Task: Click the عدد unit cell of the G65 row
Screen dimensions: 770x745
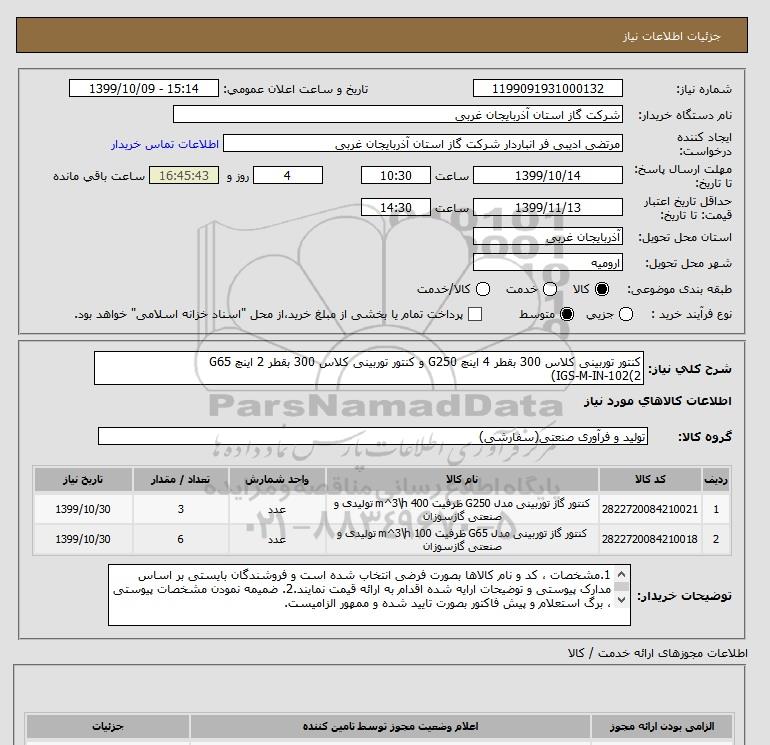Action: 277,539
